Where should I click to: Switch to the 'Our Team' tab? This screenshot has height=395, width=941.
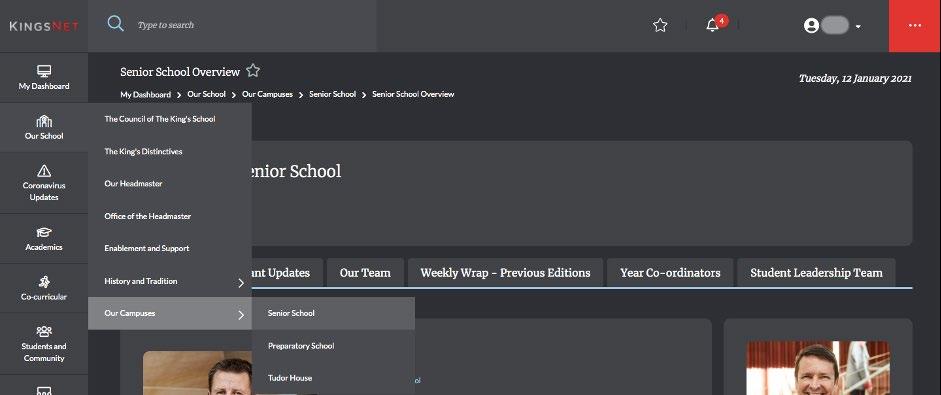coord(365,273)
